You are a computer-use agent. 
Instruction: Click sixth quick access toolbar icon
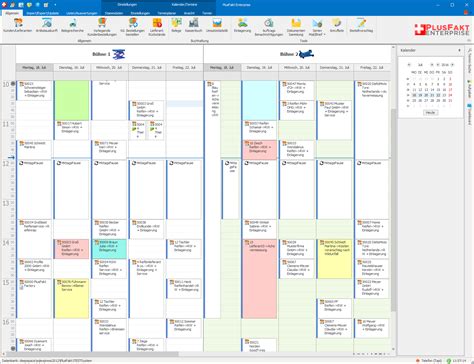point(46,5)
